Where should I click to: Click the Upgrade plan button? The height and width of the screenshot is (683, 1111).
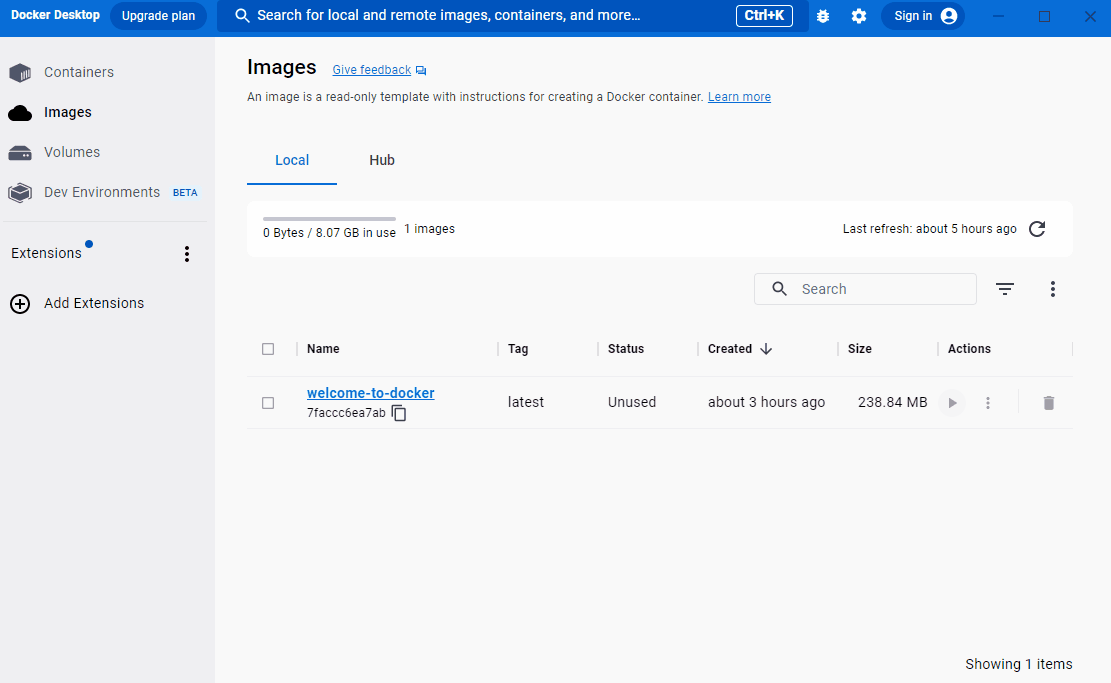[x=158, y=15]
